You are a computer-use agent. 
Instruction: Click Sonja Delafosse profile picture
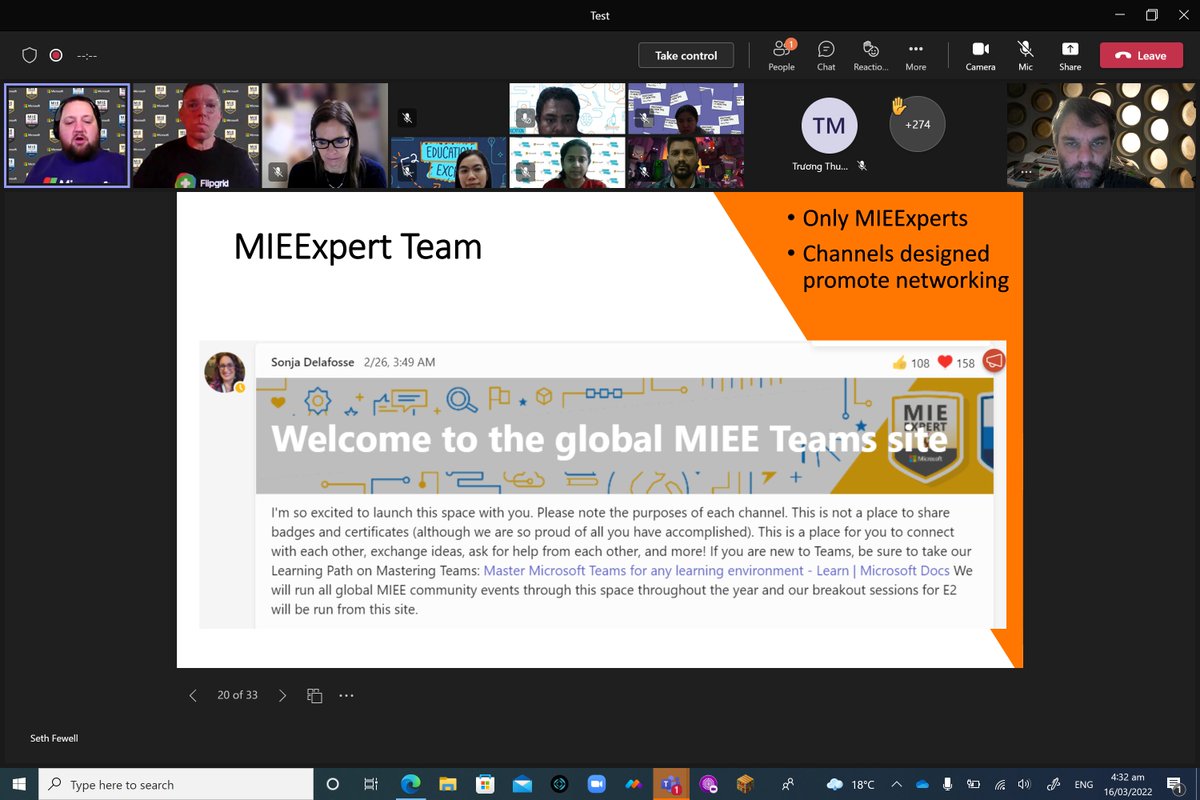[225, 372]
